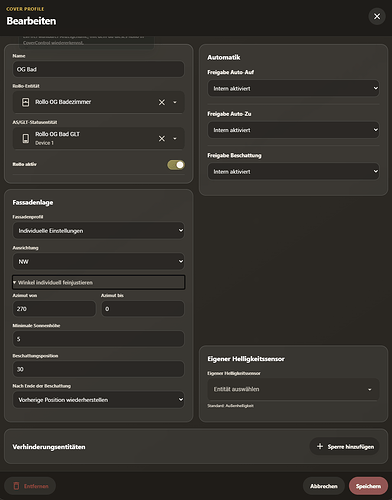Viewport: 392px width, 500px height.
Task: Click the Device 1 subtitle text
Action: click(44, 143)
